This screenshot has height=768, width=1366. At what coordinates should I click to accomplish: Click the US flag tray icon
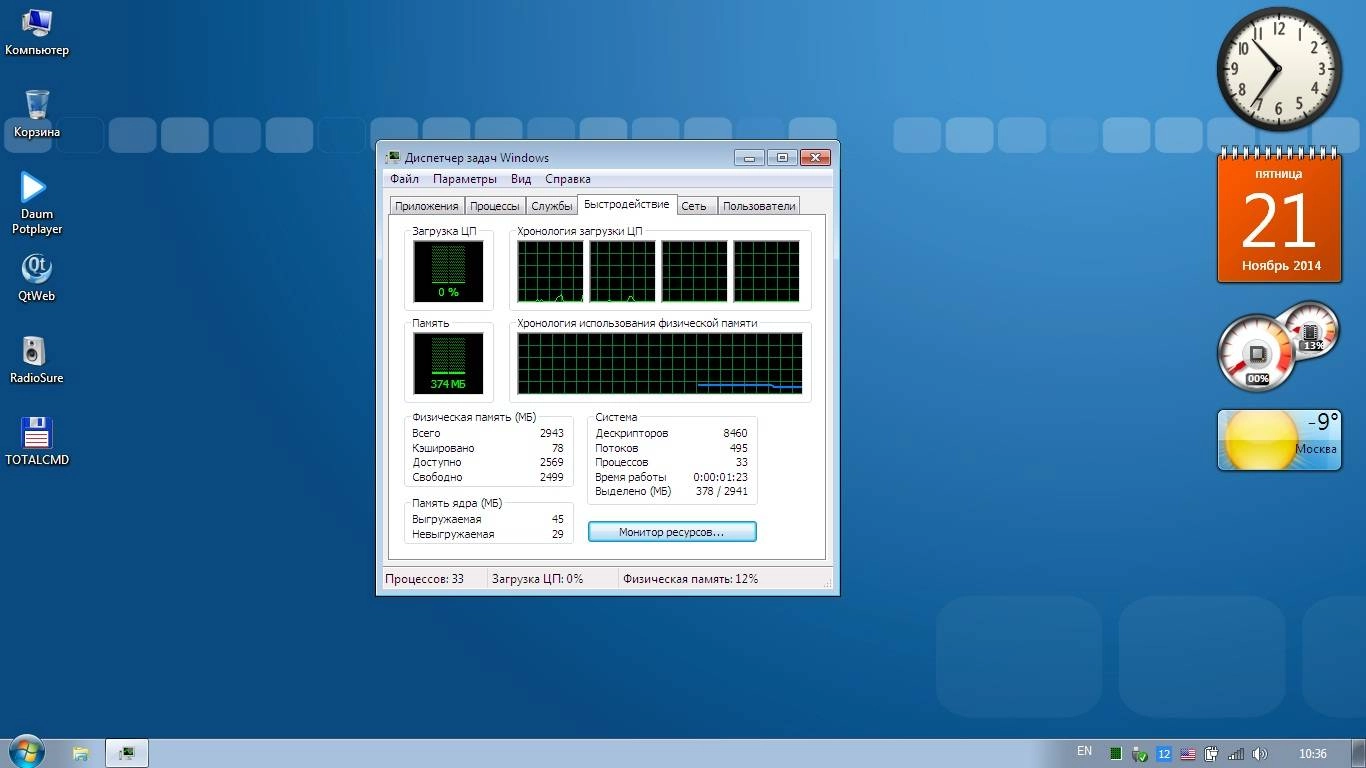[1188, 754]
